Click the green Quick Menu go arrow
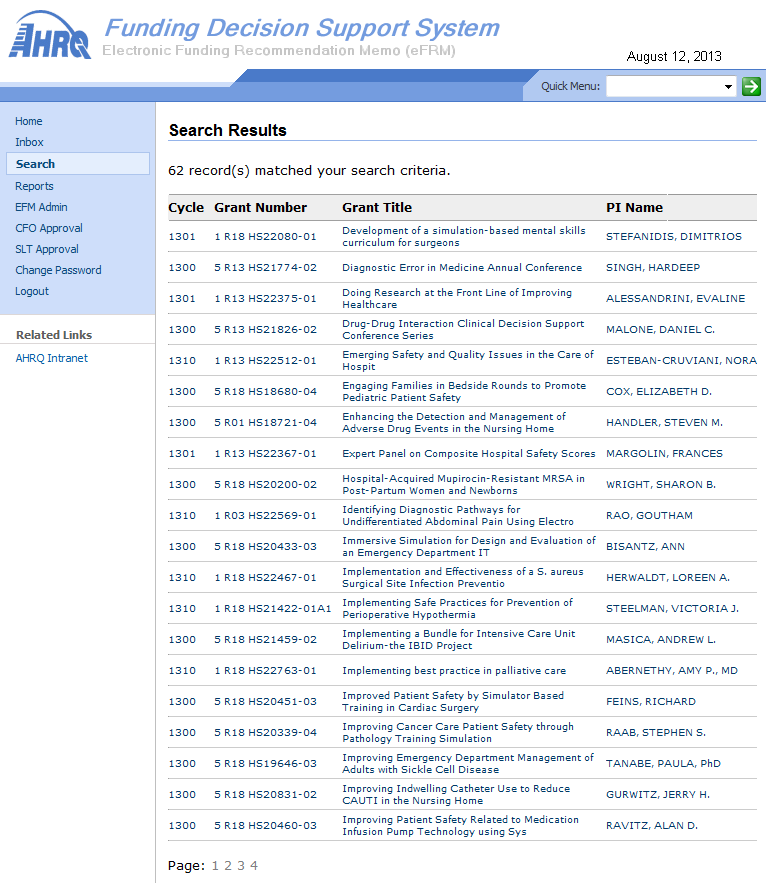766x883 pixels. tap(751, 86)
